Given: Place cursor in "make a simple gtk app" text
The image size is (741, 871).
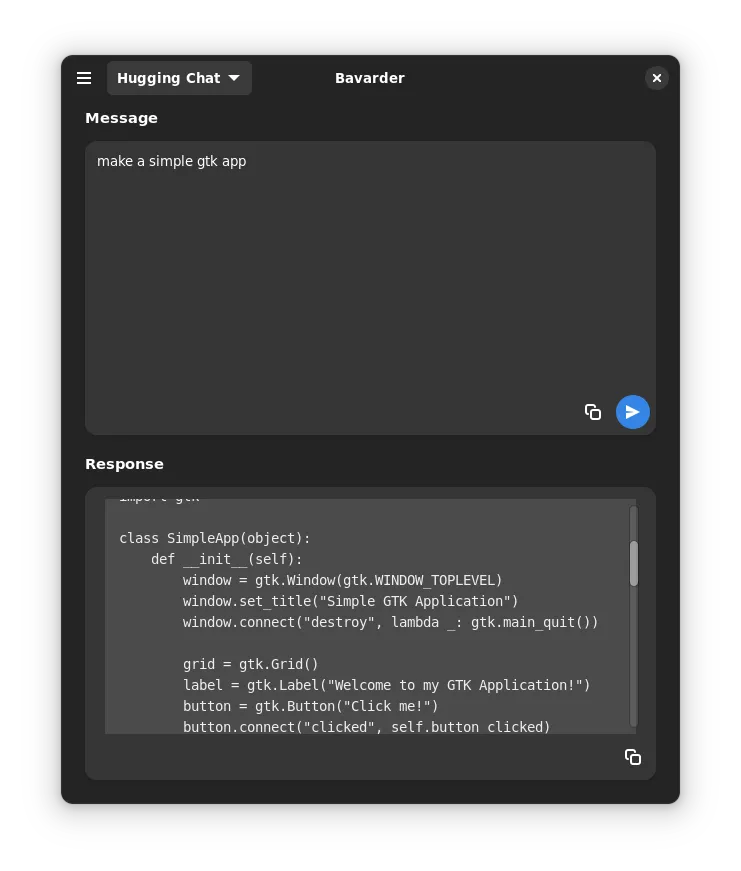Looking at the screenshot, I should pyautogui.click(x=171, y=161).
